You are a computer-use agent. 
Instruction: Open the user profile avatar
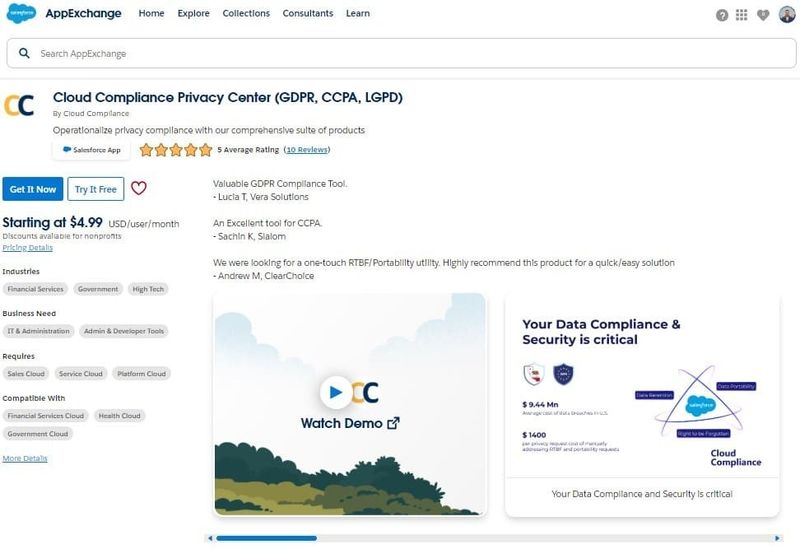click(x=787, y=14)
